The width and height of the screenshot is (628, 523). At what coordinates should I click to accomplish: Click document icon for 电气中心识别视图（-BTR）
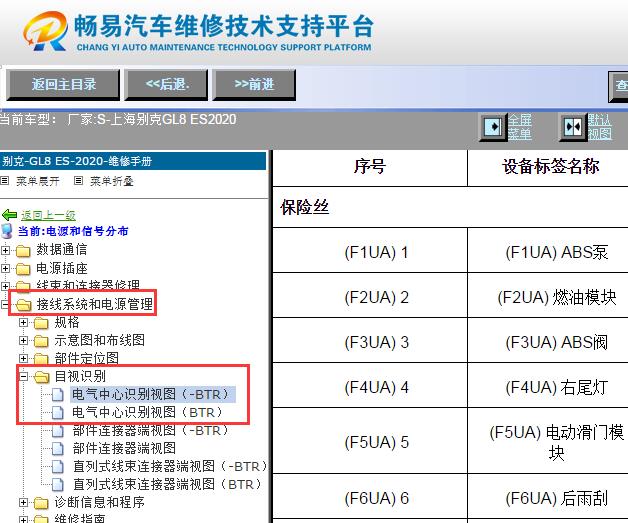click(x=58, y=394)
